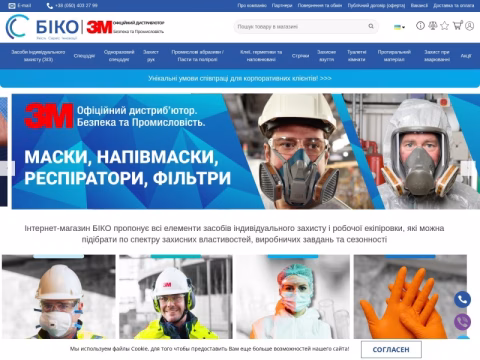Screen dimensions: 480x360
Task: Open the disposable medical clothing category card
Action: pyautogui.click(x=293, y=297)
